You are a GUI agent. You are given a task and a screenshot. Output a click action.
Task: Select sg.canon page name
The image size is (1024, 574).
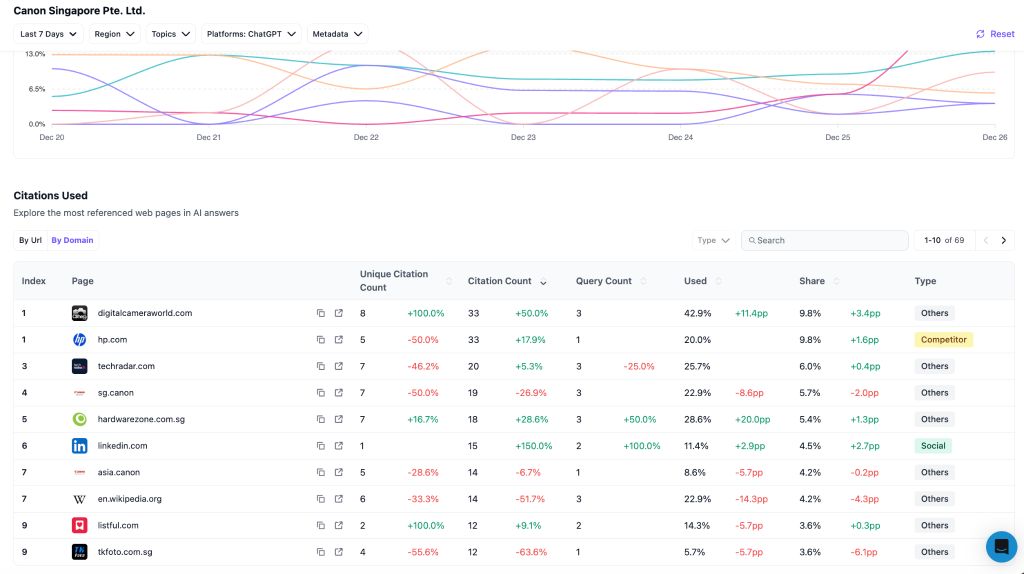(x=116, y=392)
